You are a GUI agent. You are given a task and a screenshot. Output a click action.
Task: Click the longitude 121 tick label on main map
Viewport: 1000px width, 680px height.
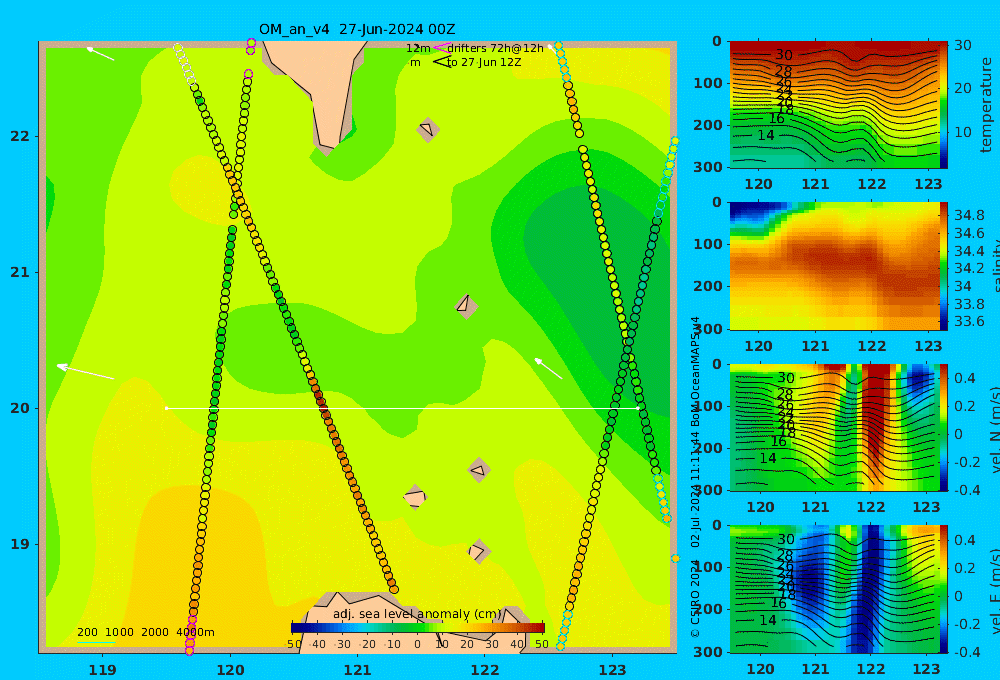click(357, 669)
